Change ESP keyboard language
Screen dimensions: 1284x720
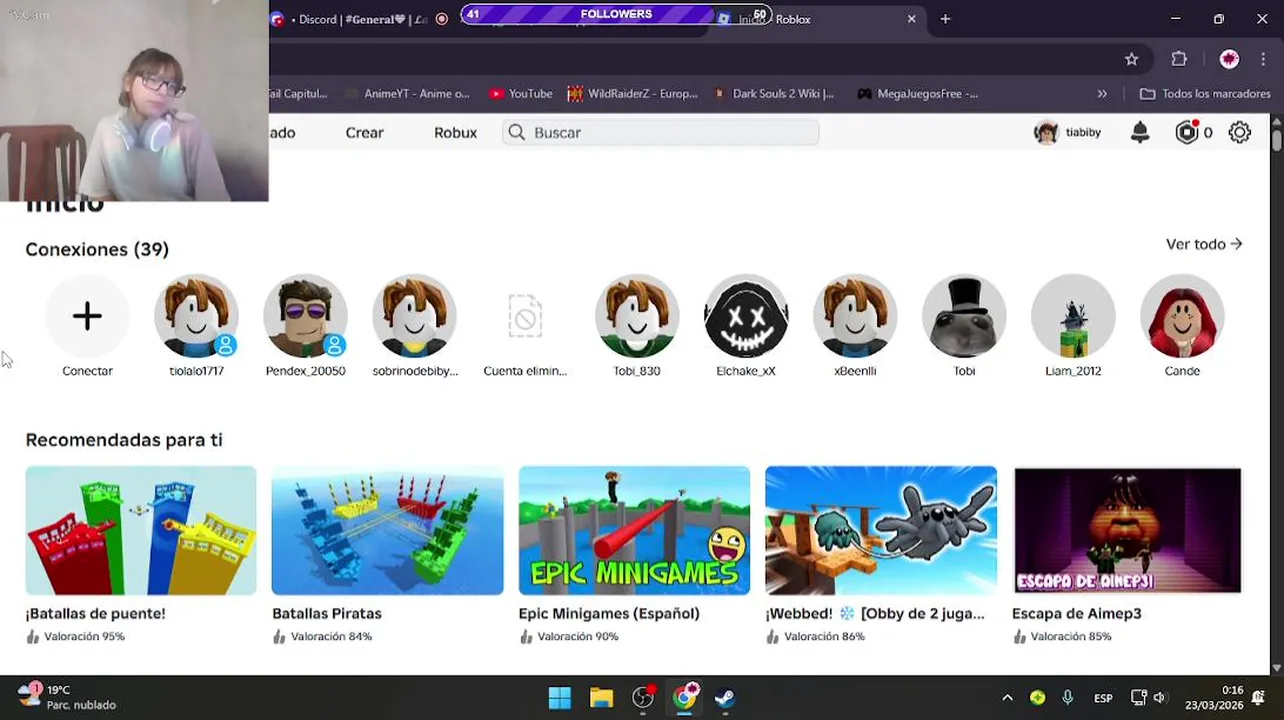tap(1103, 698)
